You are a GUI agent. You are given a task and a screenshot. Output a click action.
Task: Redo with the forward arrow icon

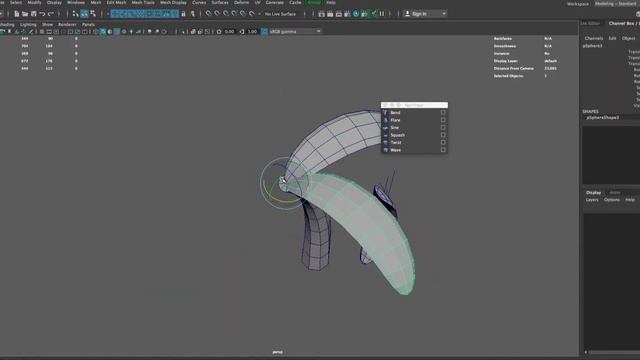click(x=51, y=14)
